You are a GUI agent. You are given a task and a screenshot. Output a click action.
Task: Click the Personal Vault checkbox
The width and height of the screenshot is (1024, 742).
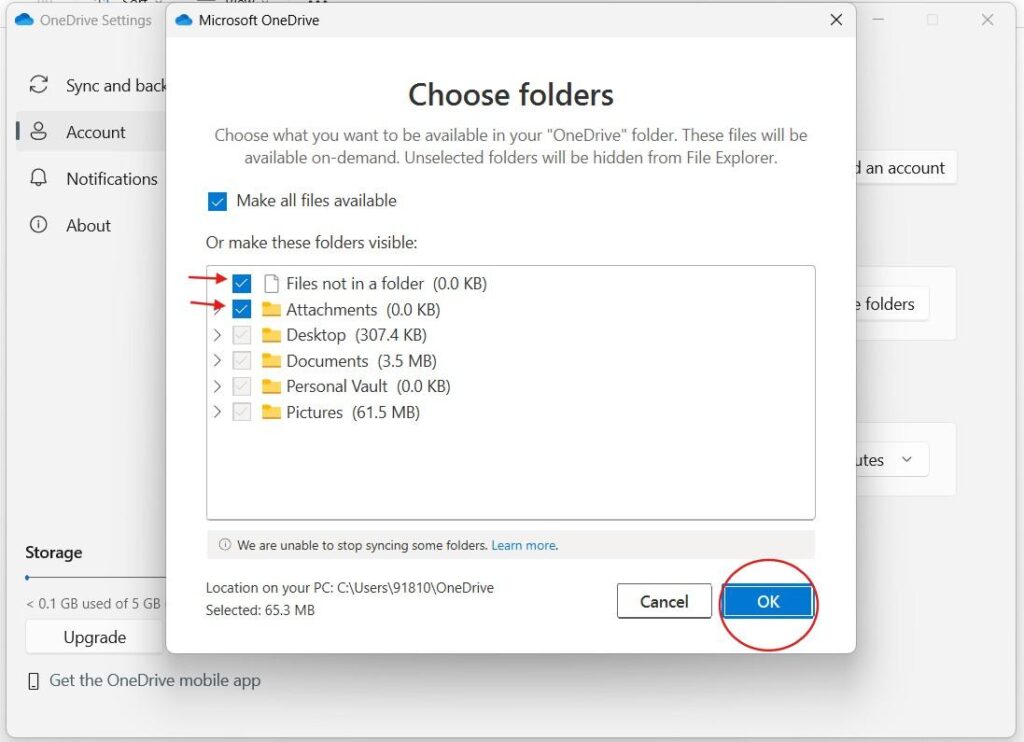click(242, 387)
